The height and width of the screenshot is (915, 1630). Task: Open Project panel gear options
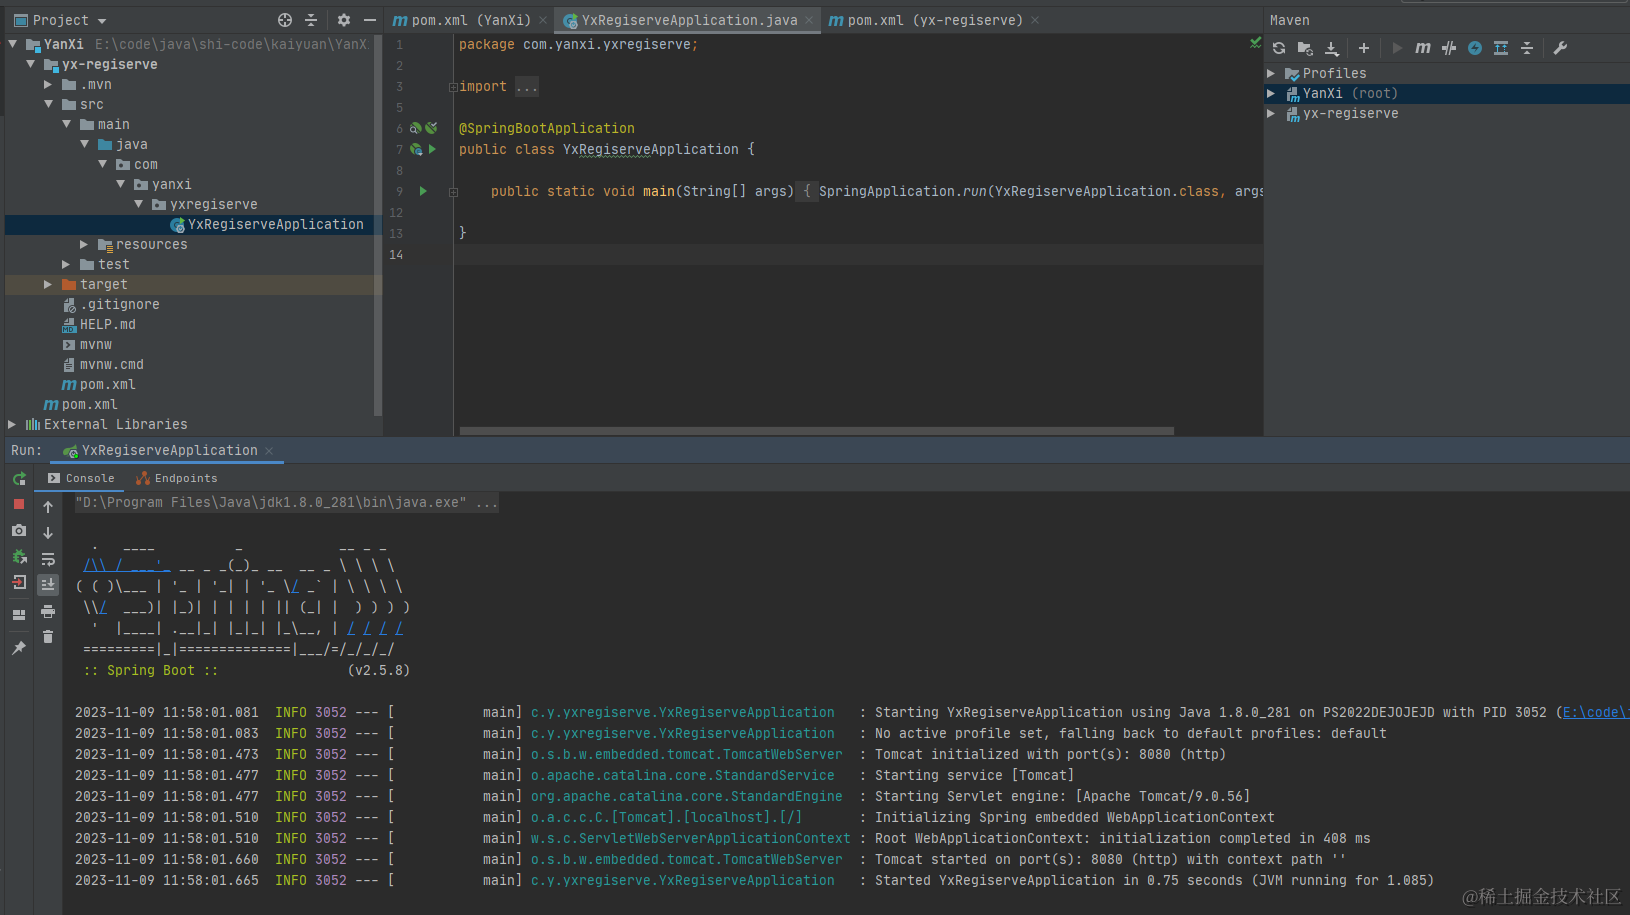[x=344, y=20]
